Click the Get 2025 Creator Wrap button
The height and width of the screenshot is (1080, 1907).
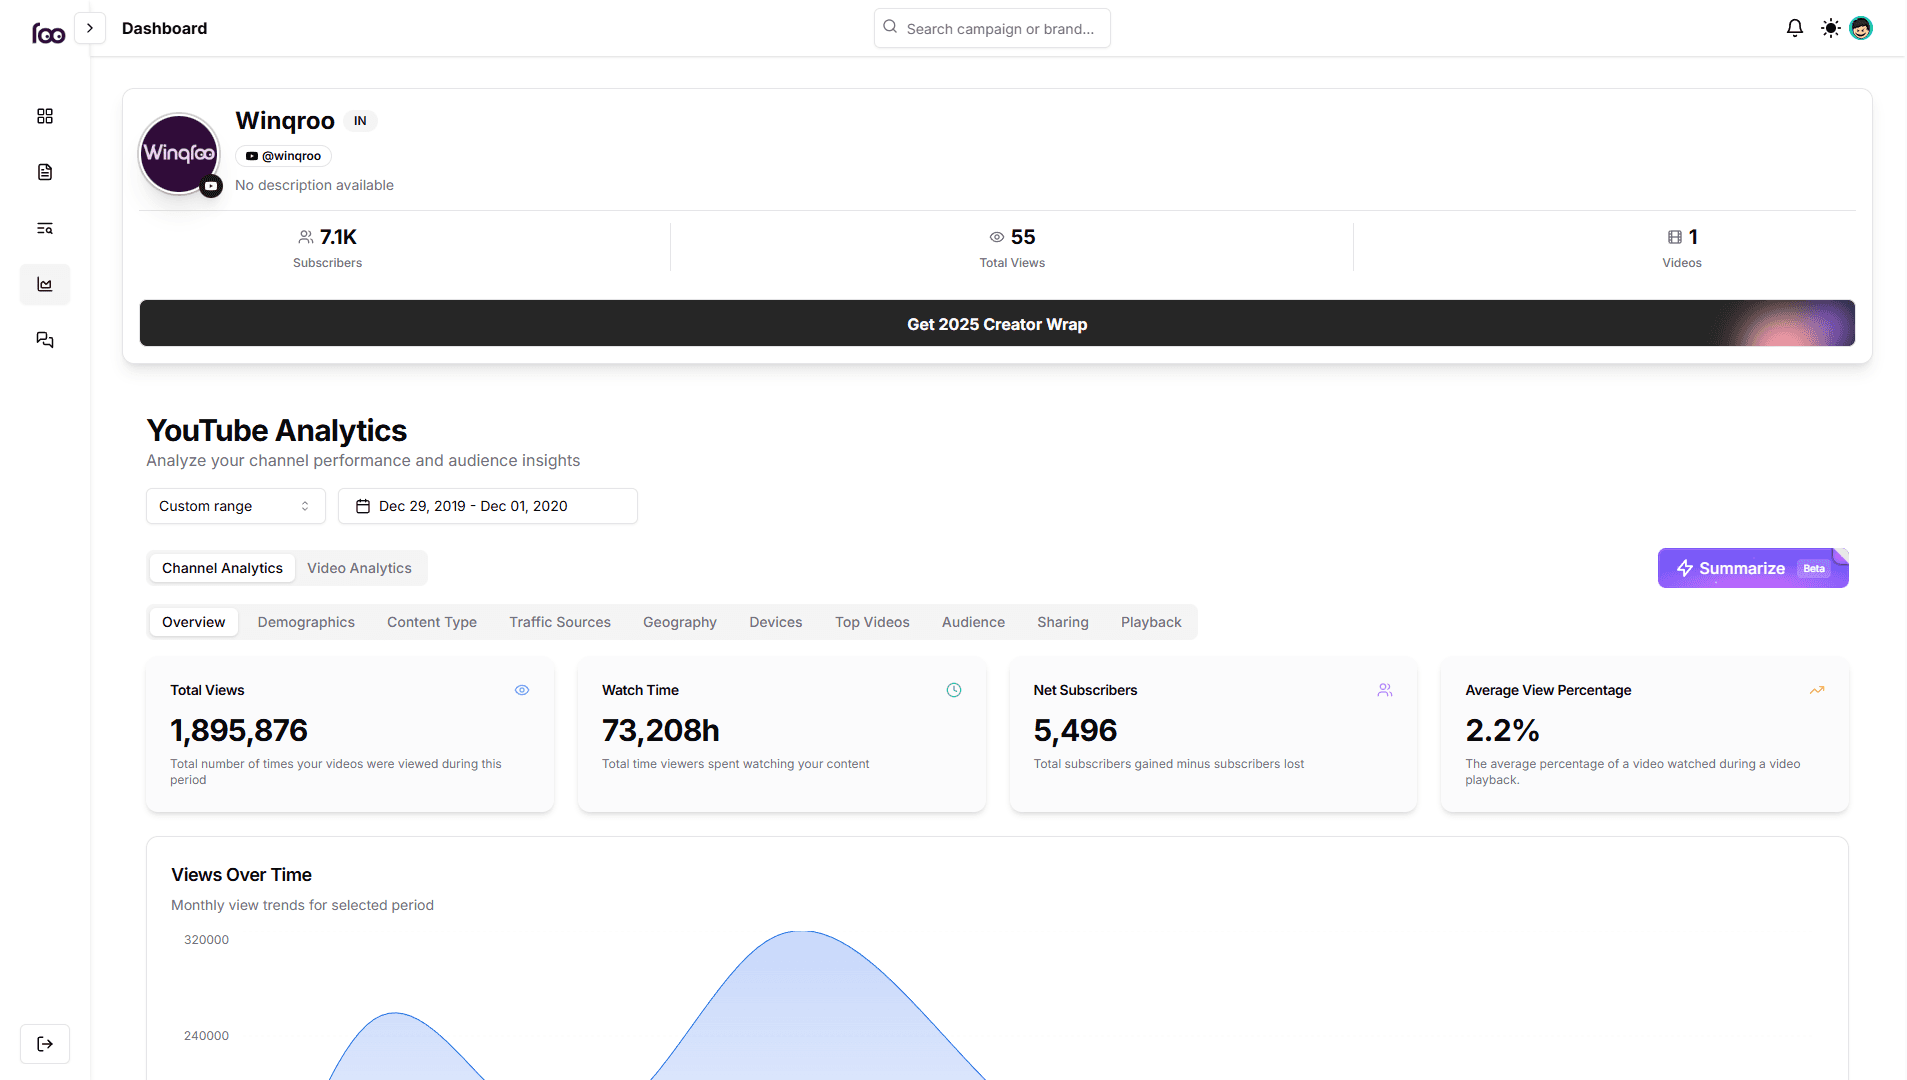pyautogui.click(x=996, y=323)
